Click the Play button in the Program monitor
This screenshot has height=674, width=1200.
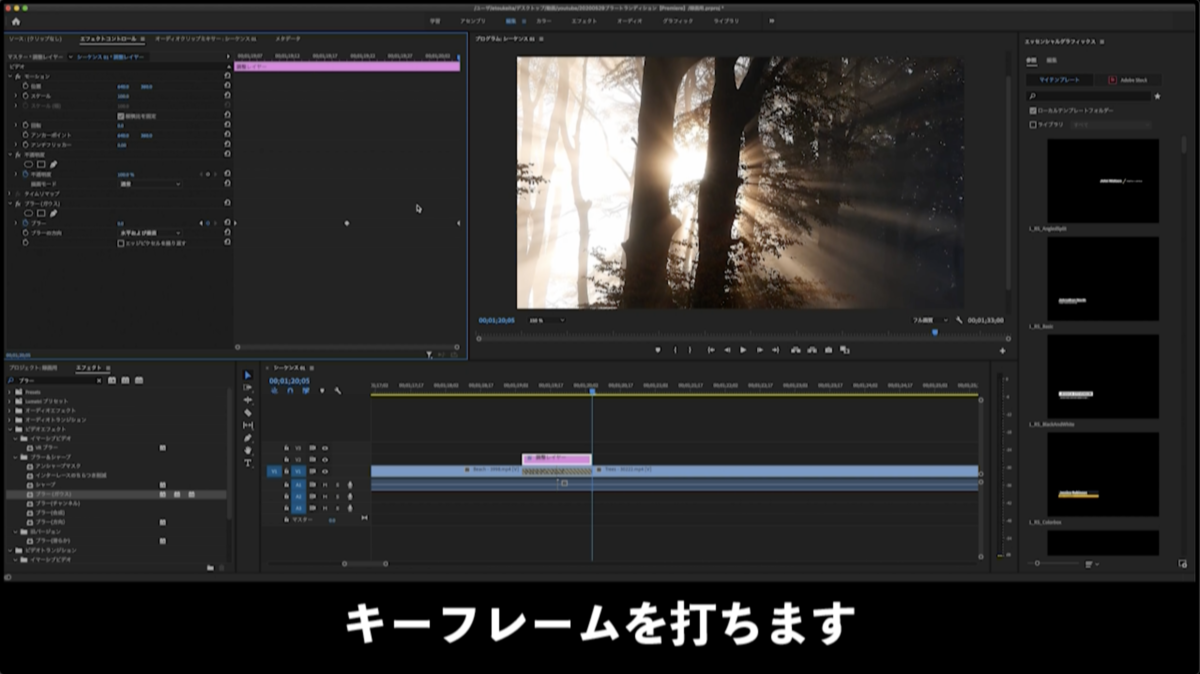point(743,350)
